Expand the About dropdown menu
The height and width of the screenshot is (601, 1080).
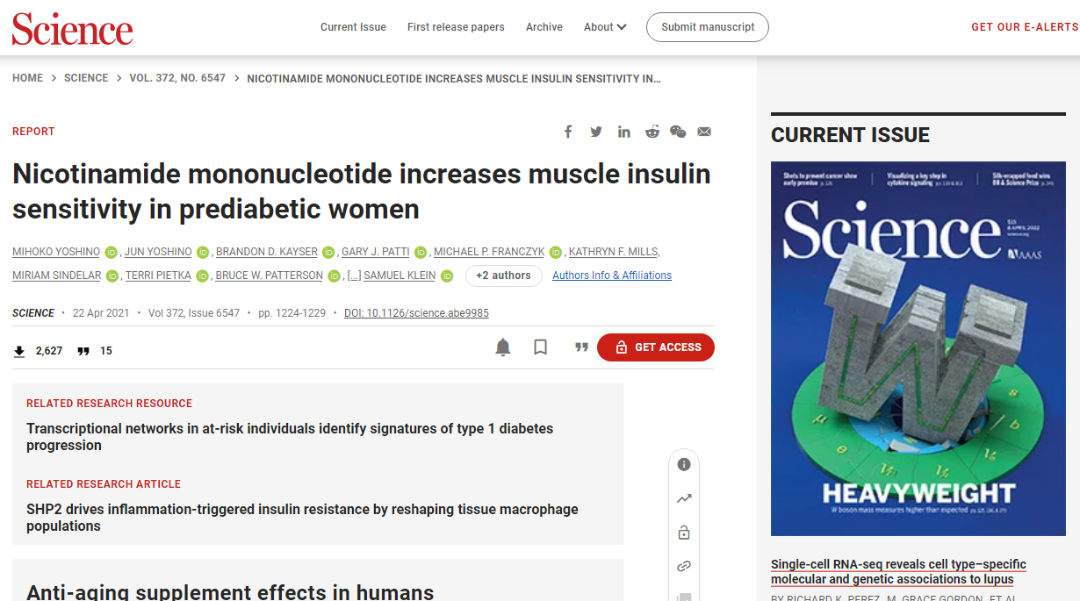(605, 27)
